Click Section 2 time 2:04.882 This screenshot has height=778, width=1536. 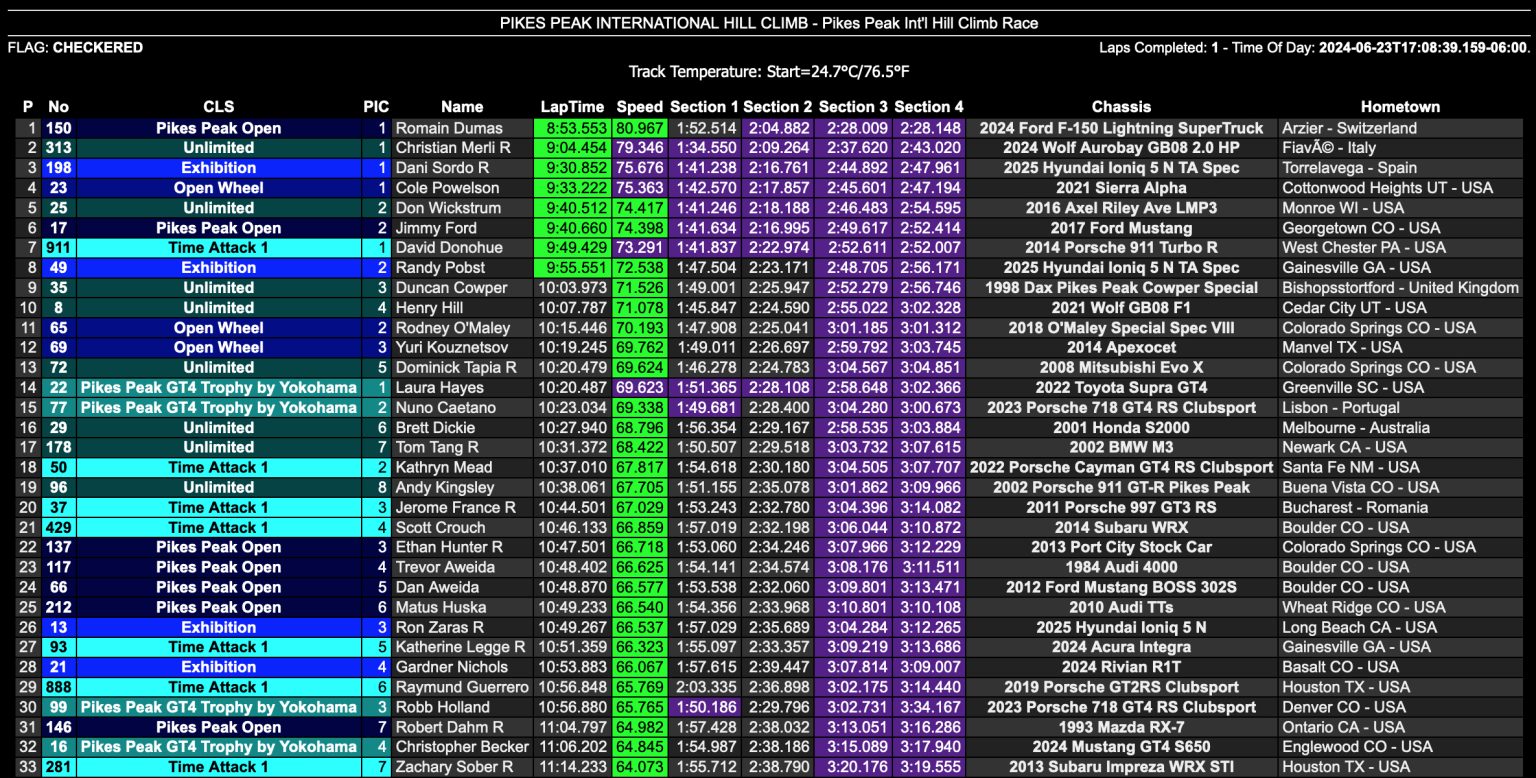coord(778,128)
